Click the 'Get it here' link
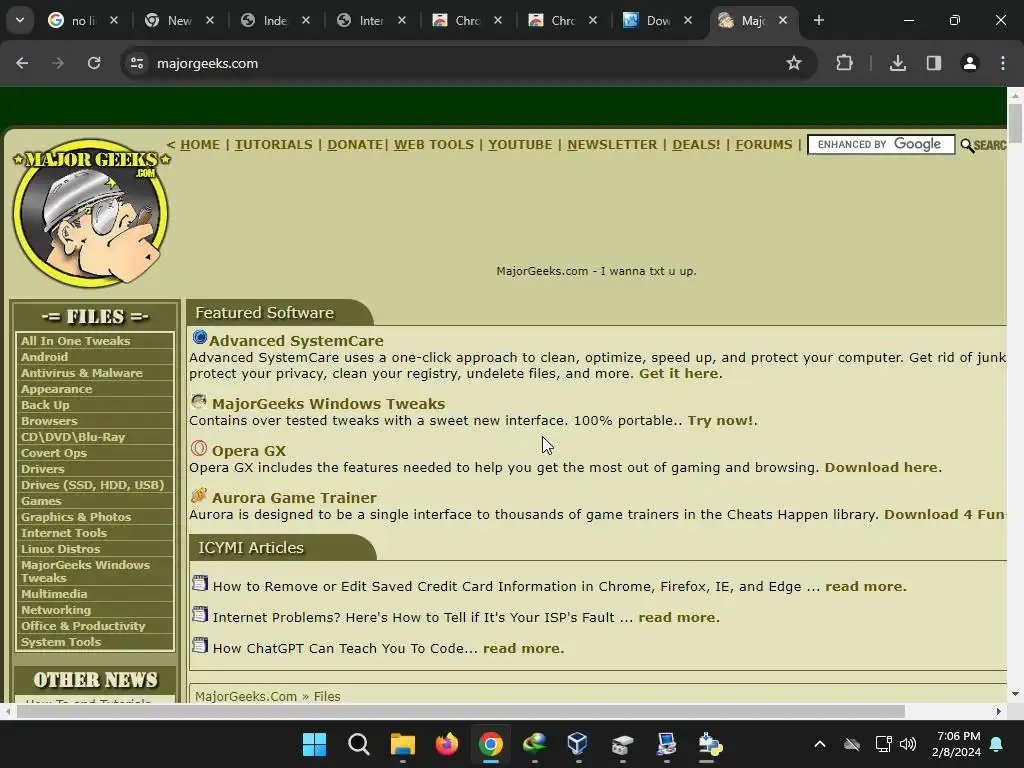Screen dimensions: 1024x768 (x=679, y=374)
